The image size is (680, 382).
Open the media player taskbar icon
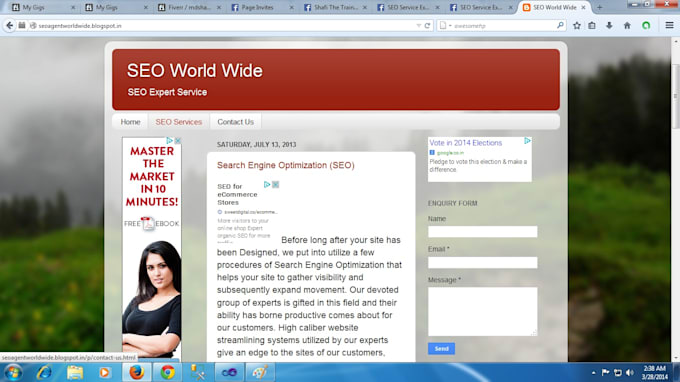point(105,372)
